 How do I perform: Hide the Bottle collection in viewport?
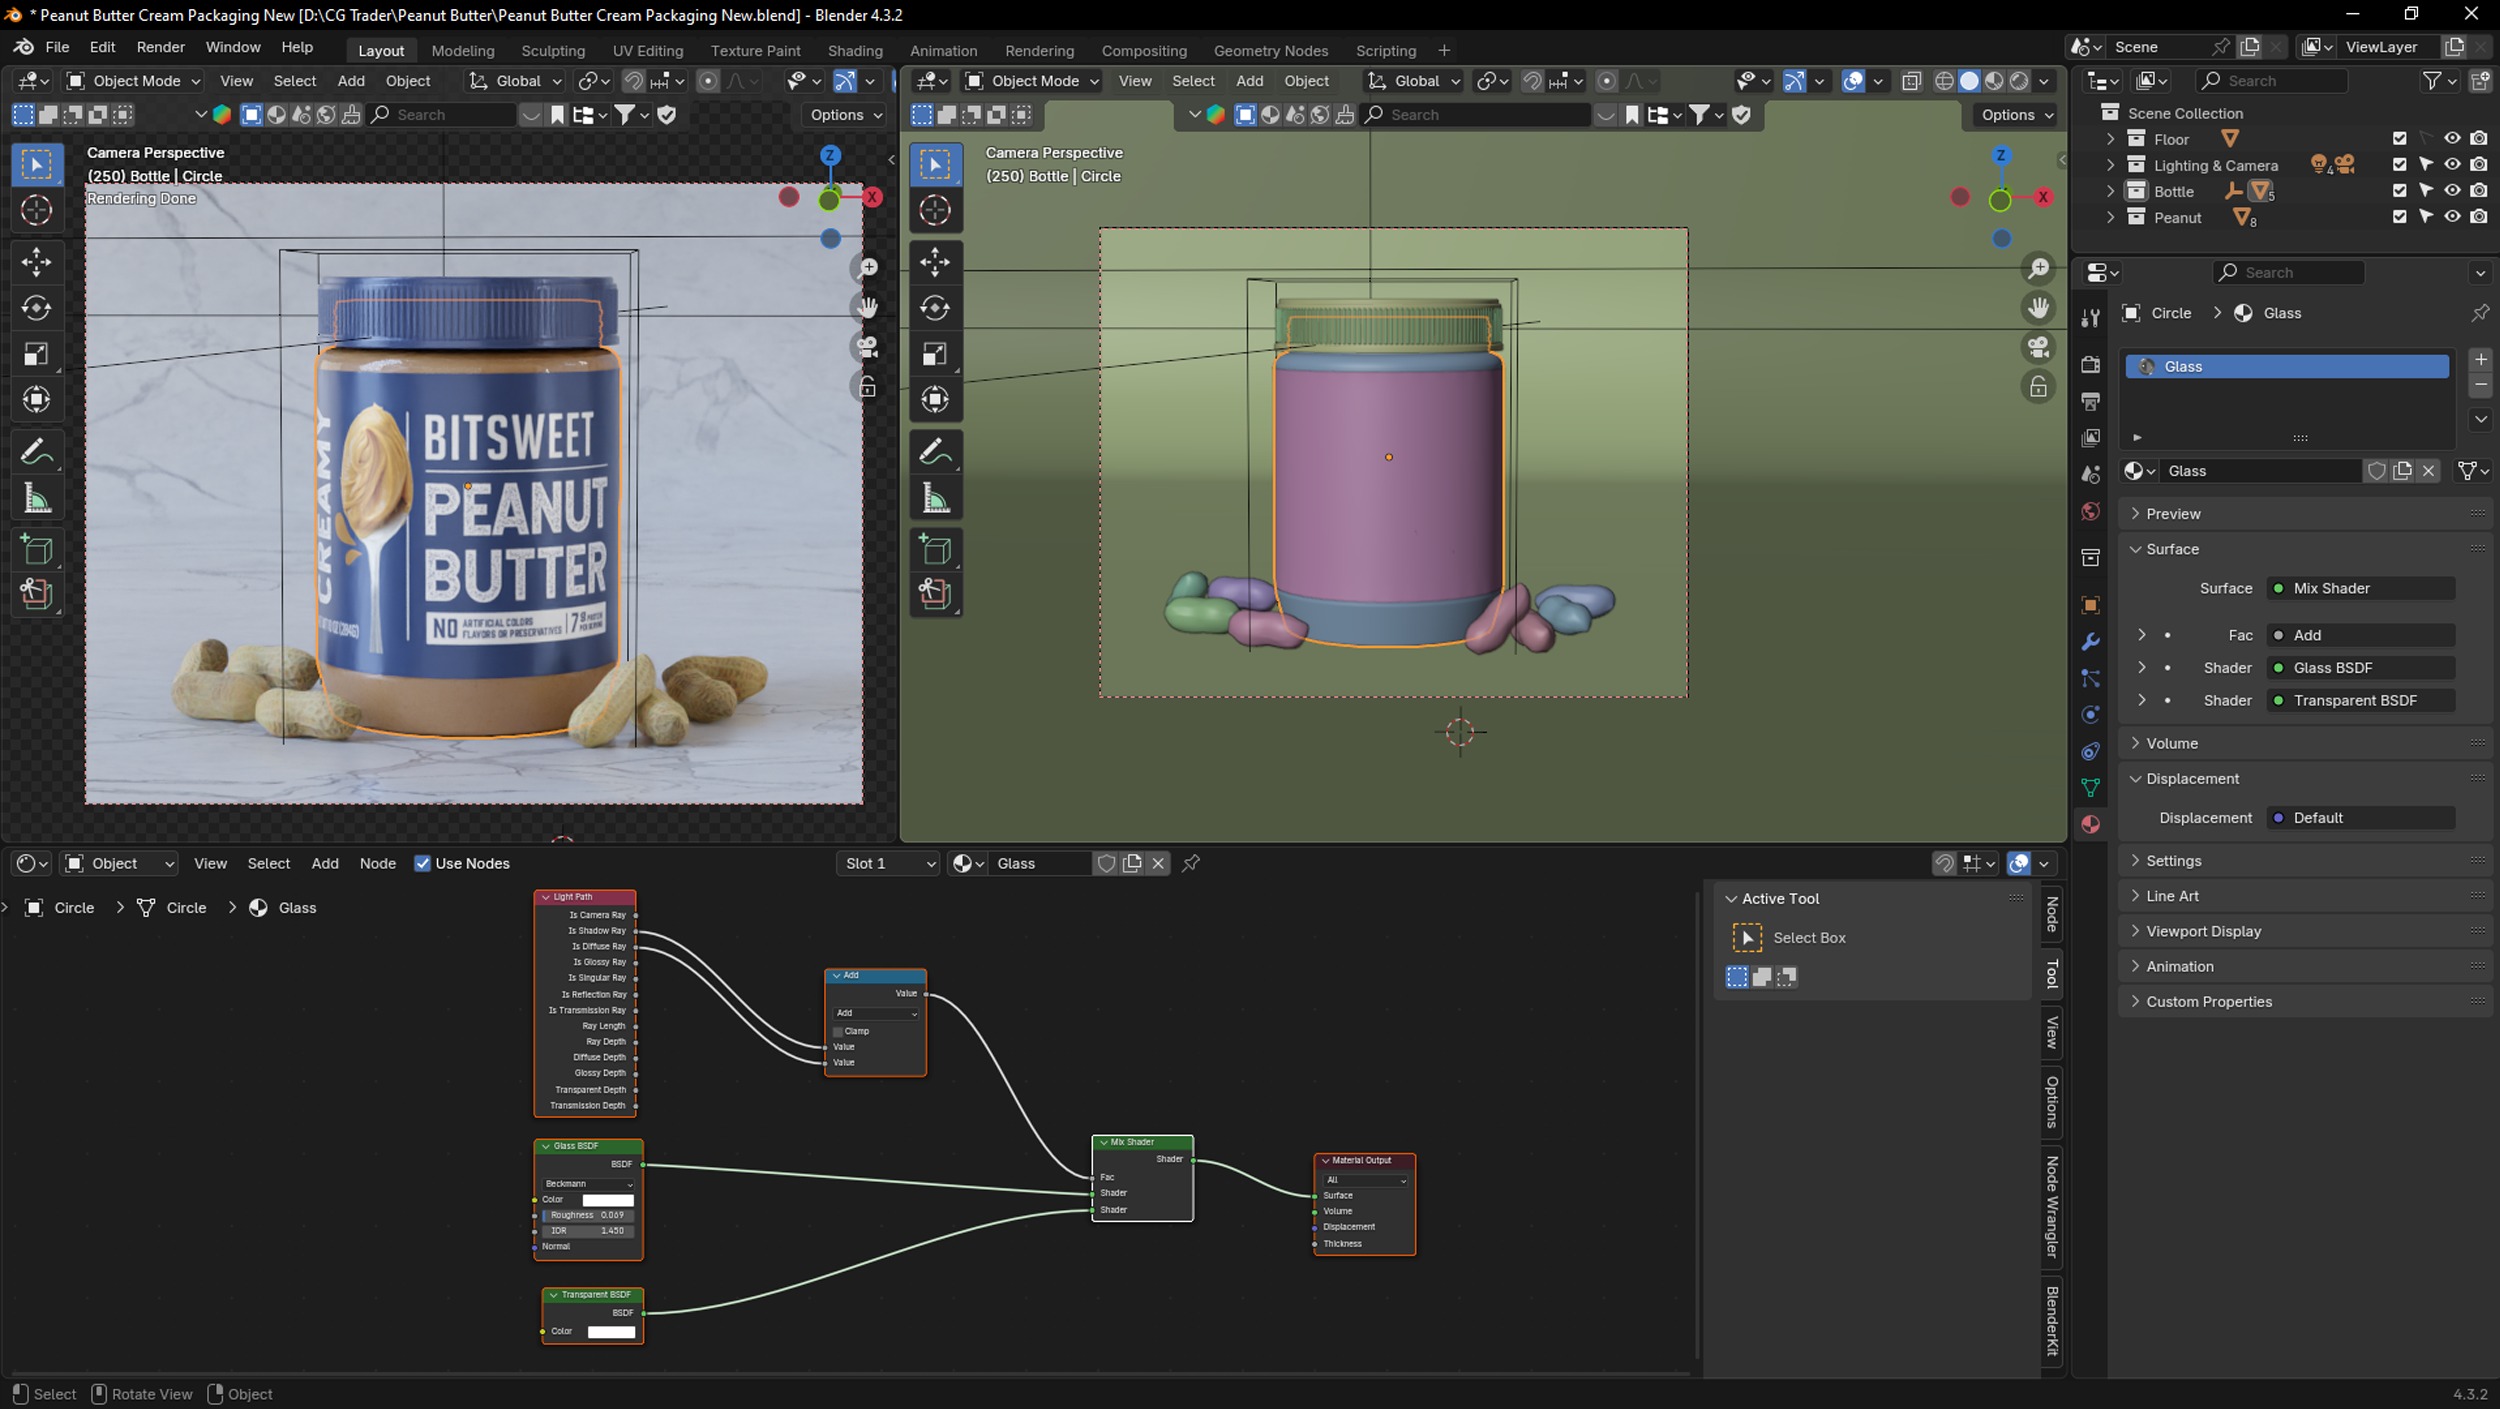[x=2452, y=191]
